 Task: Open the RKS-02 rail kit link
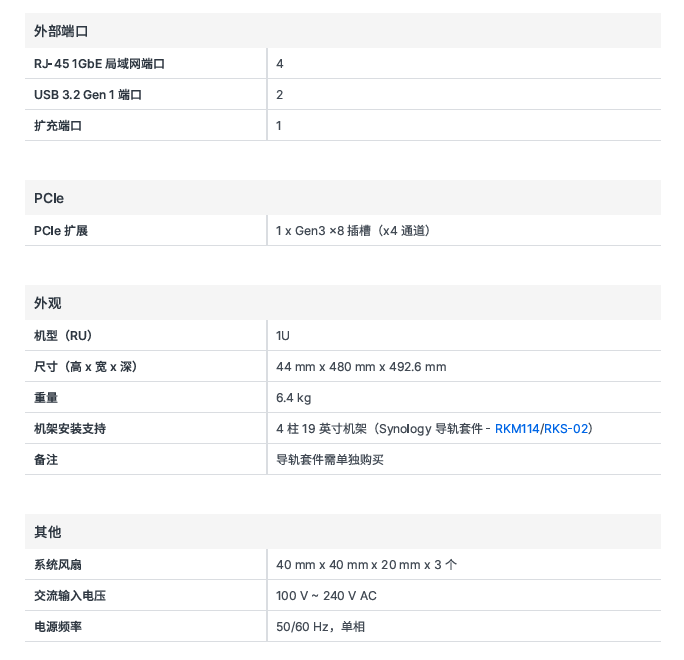click(566, 428)
